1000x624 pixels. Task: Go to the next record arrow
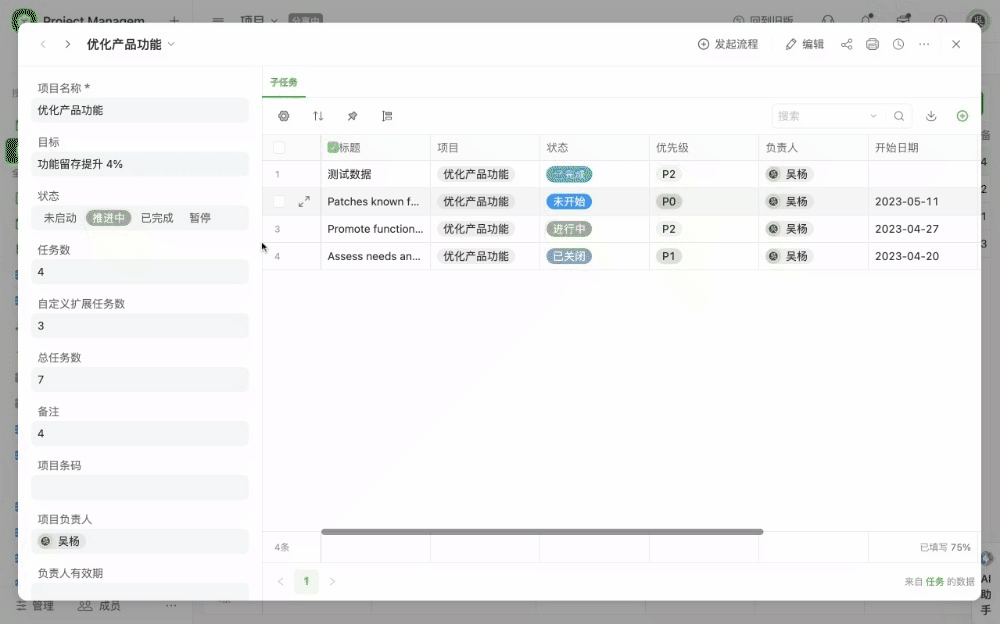[68, 44]
